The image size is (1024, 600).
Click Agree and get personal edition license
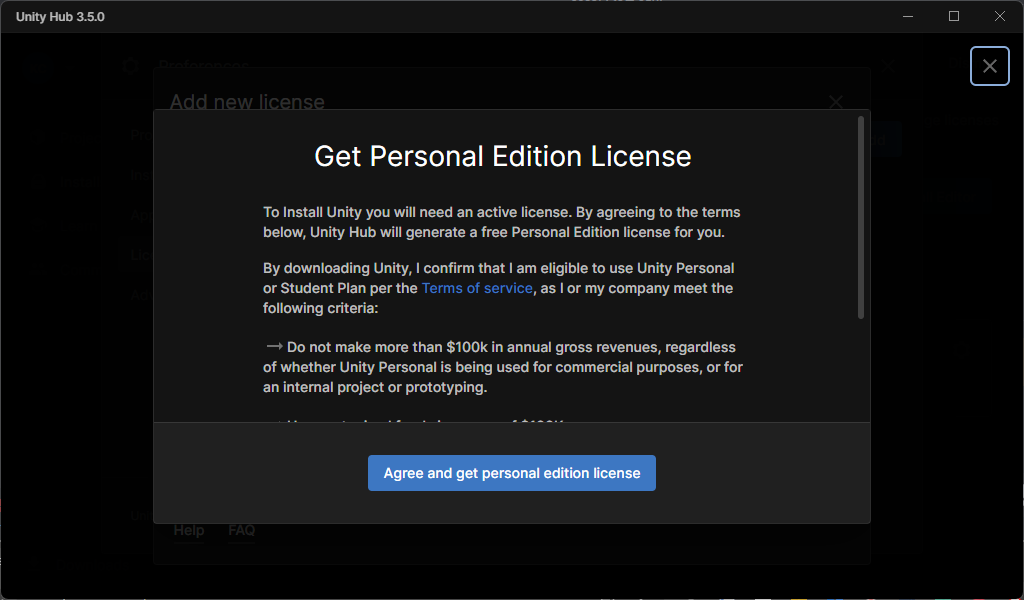click(511, 473)
